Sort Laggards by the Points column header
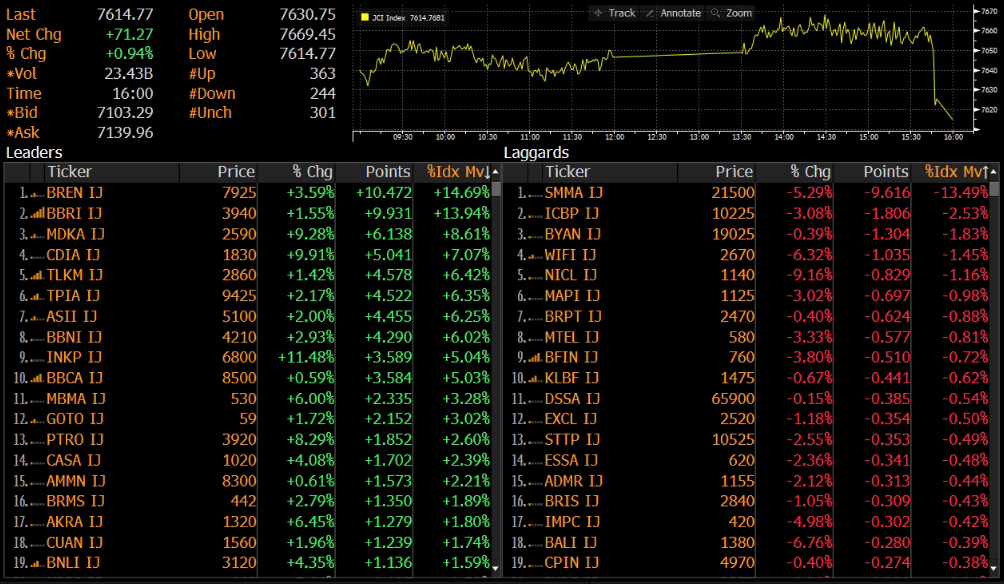 click(x=872, y=172)
